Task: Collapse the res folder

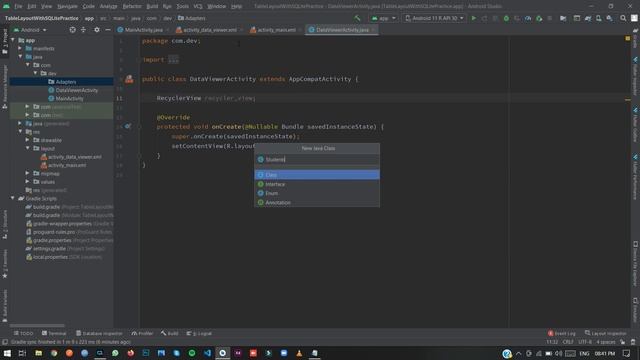Action: (x=20, y=132)
